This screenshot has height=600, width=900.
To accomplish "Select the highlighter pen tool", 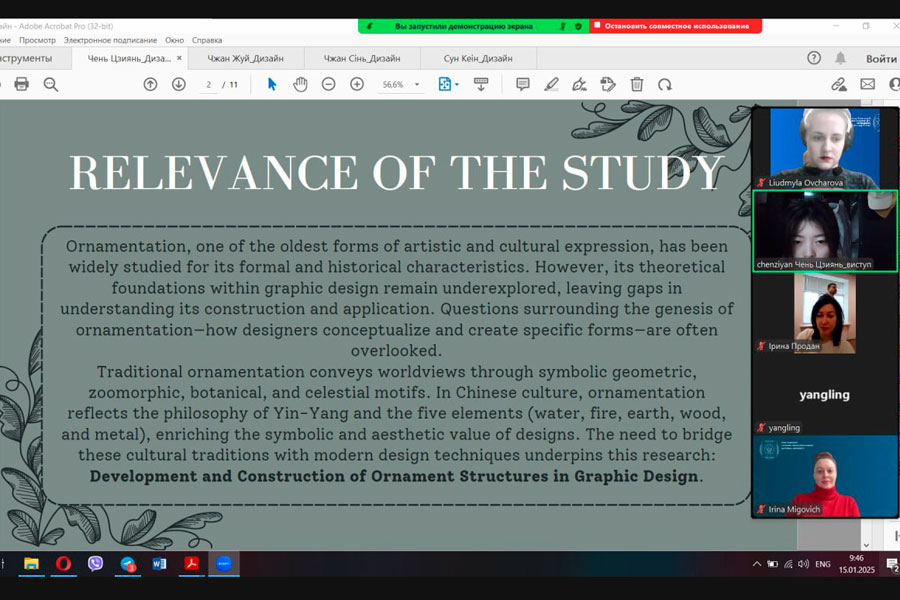I will click(x=551, y=84).
